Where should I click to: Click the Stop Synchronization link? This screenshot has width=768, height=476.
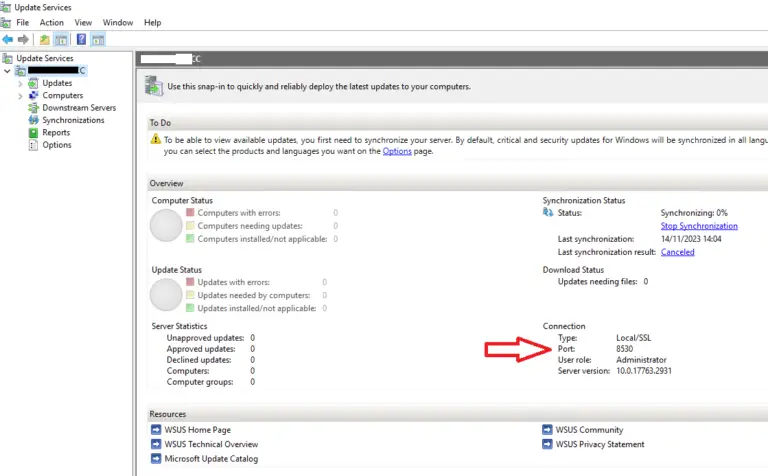pos(699,226)
